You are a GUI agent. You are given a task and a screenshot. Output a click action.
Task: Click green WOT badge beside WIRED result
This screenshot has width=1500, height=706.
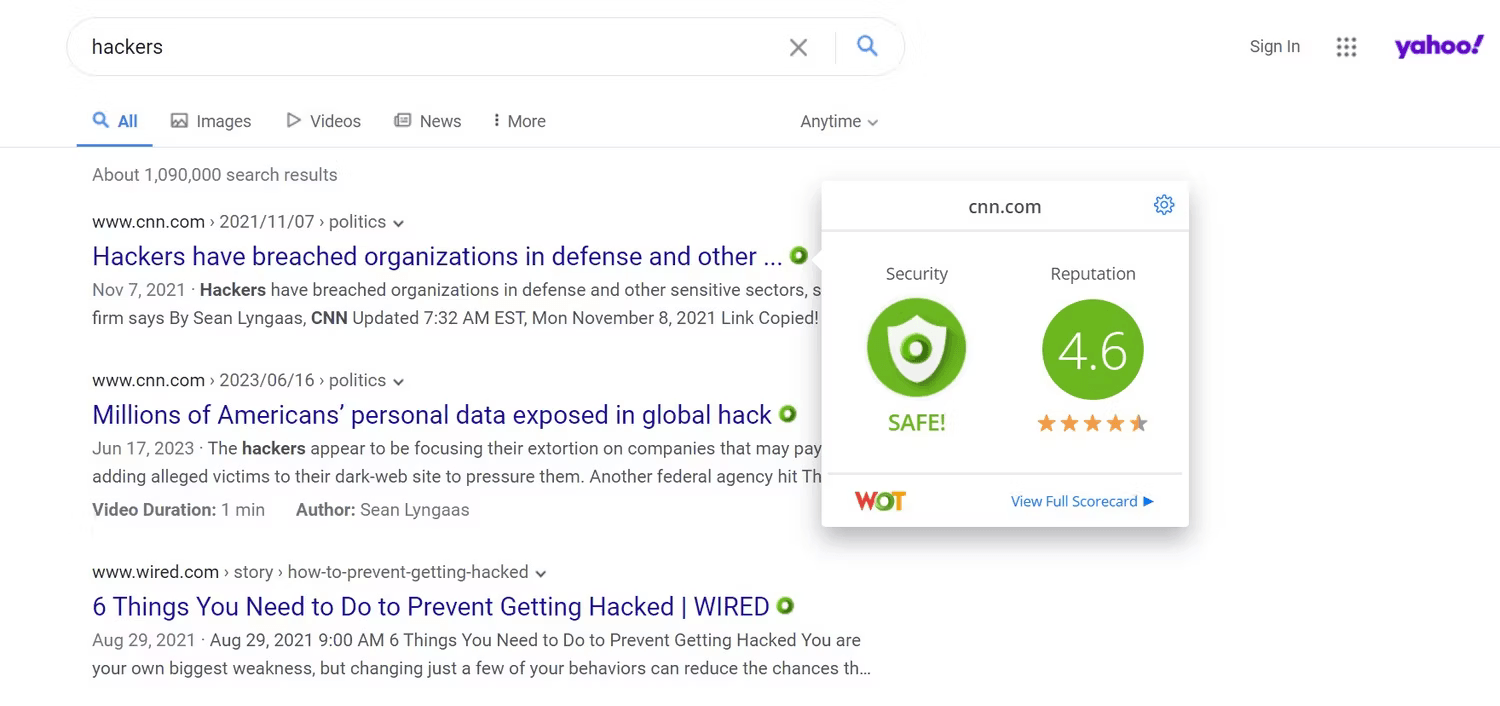click(x=785, y=605)
